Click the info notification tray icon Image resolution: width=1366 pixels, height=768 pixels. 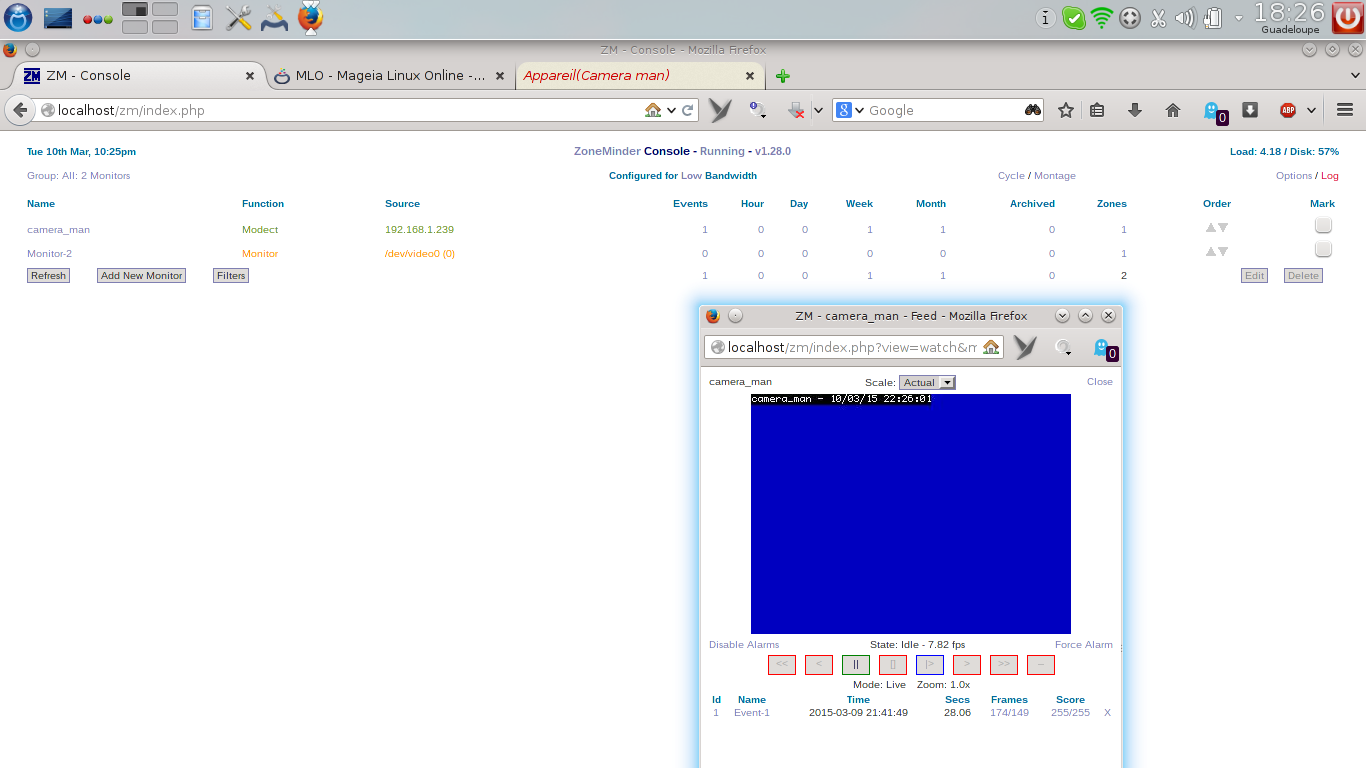pyautogui.click(x=1046, y=18)
